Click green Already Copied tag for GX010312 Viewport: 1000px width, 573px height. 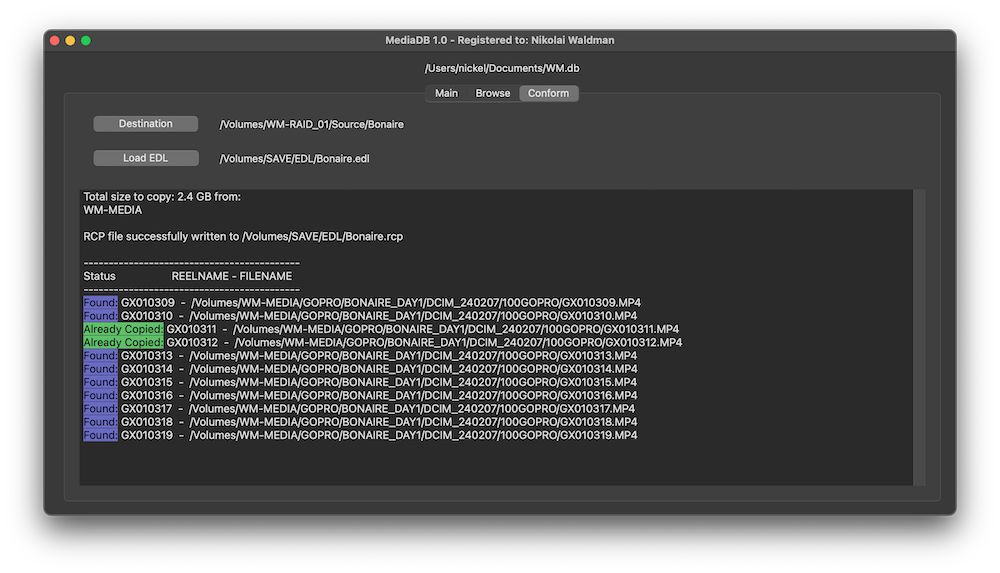[x=123, y=342]
